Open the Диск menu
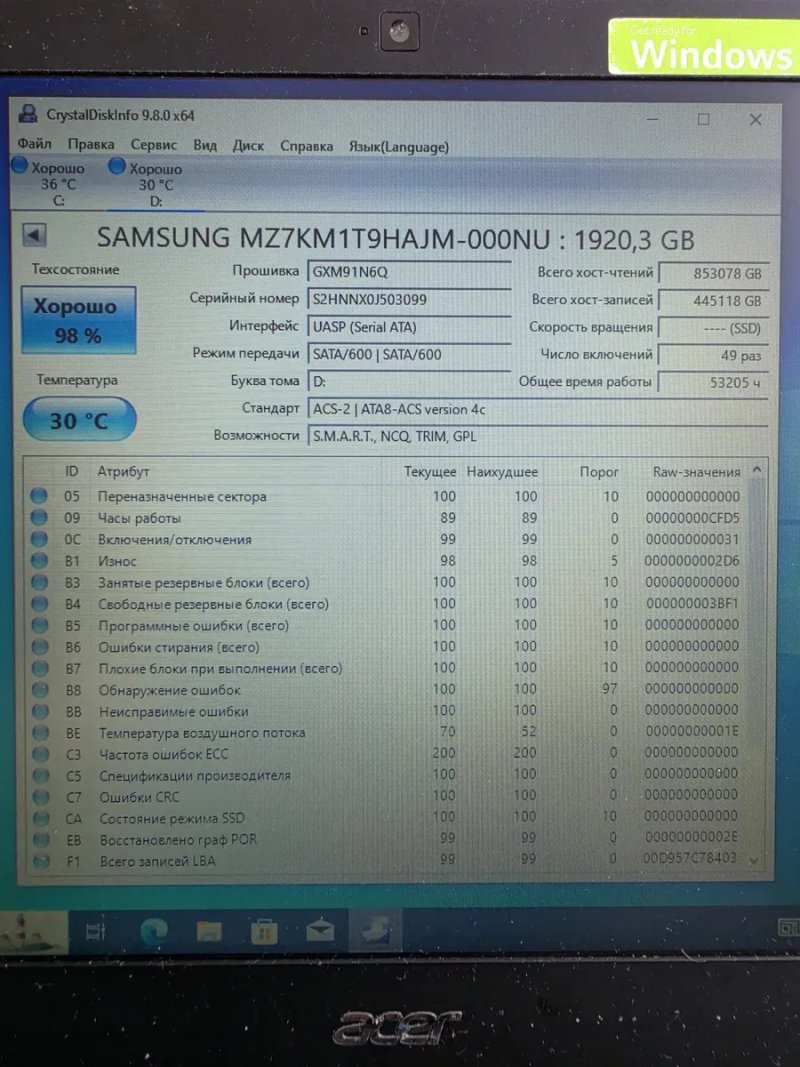Viewport: 800px width, 1067px height. pyautogui.click(x=248, y=146)
